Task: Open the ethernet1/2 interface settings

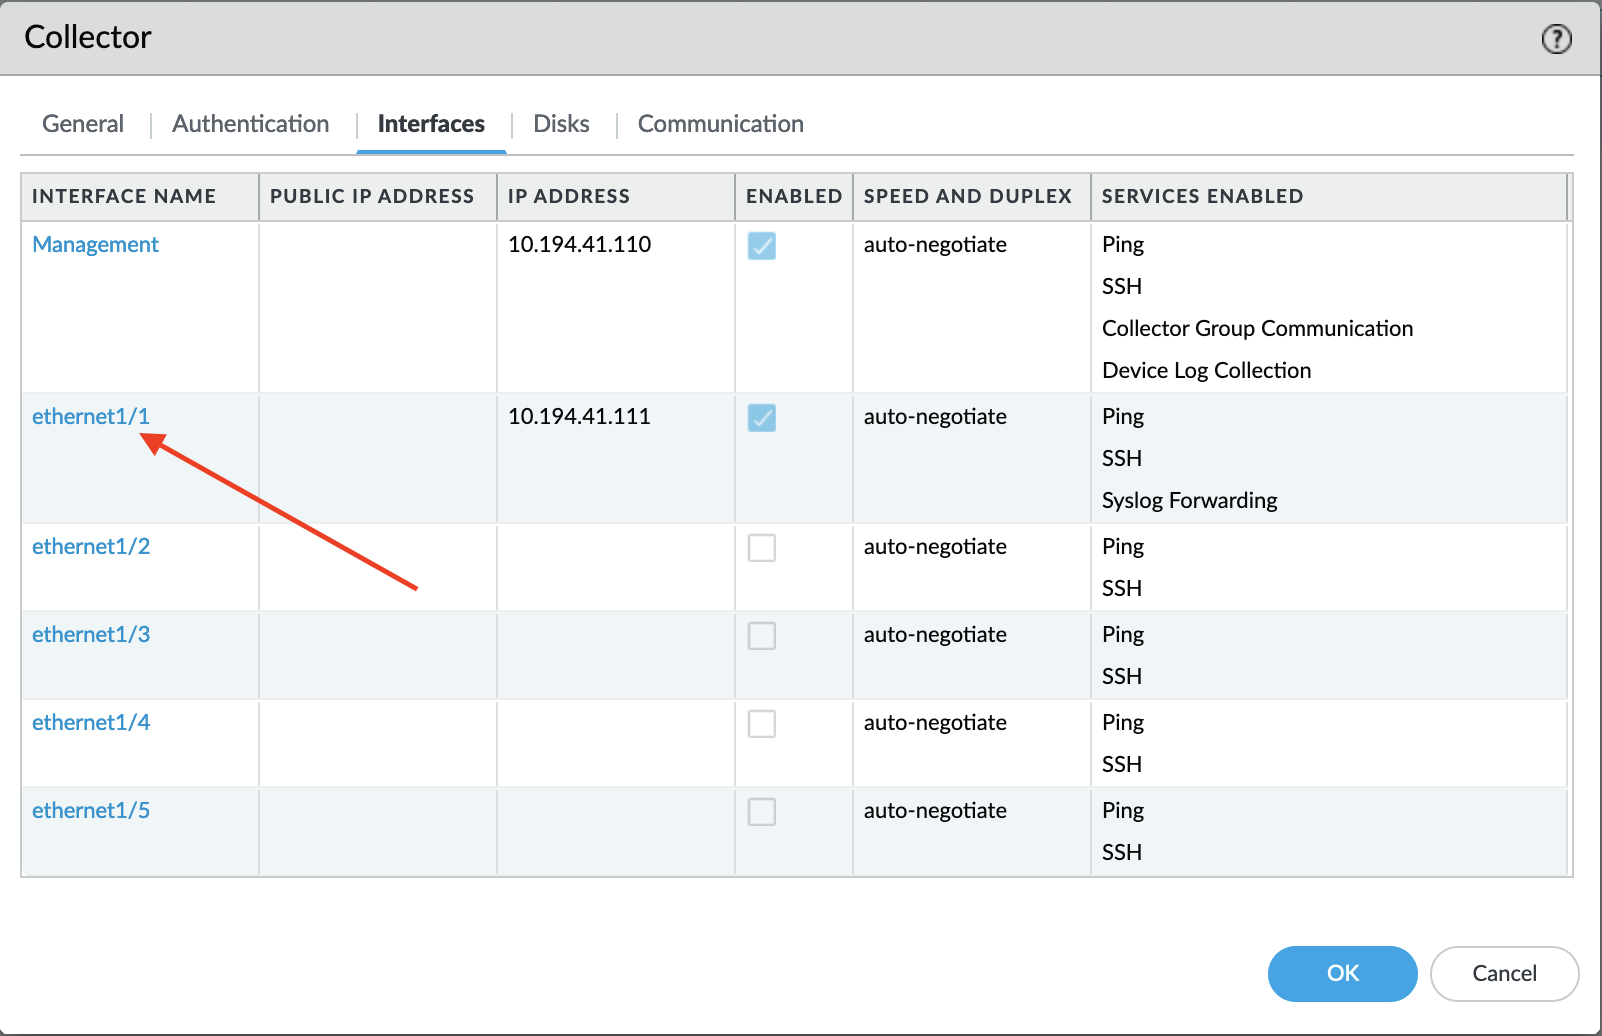Action: [90, 546]
